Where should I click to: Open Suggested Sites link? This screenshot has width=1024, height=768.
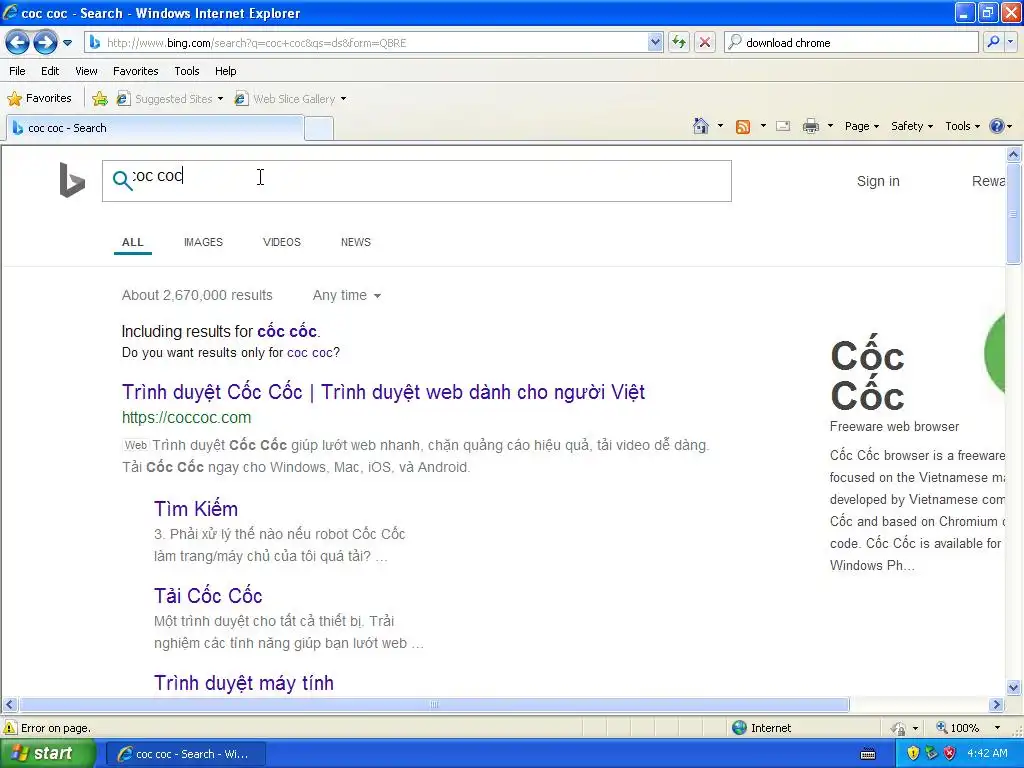click(166, 99)
